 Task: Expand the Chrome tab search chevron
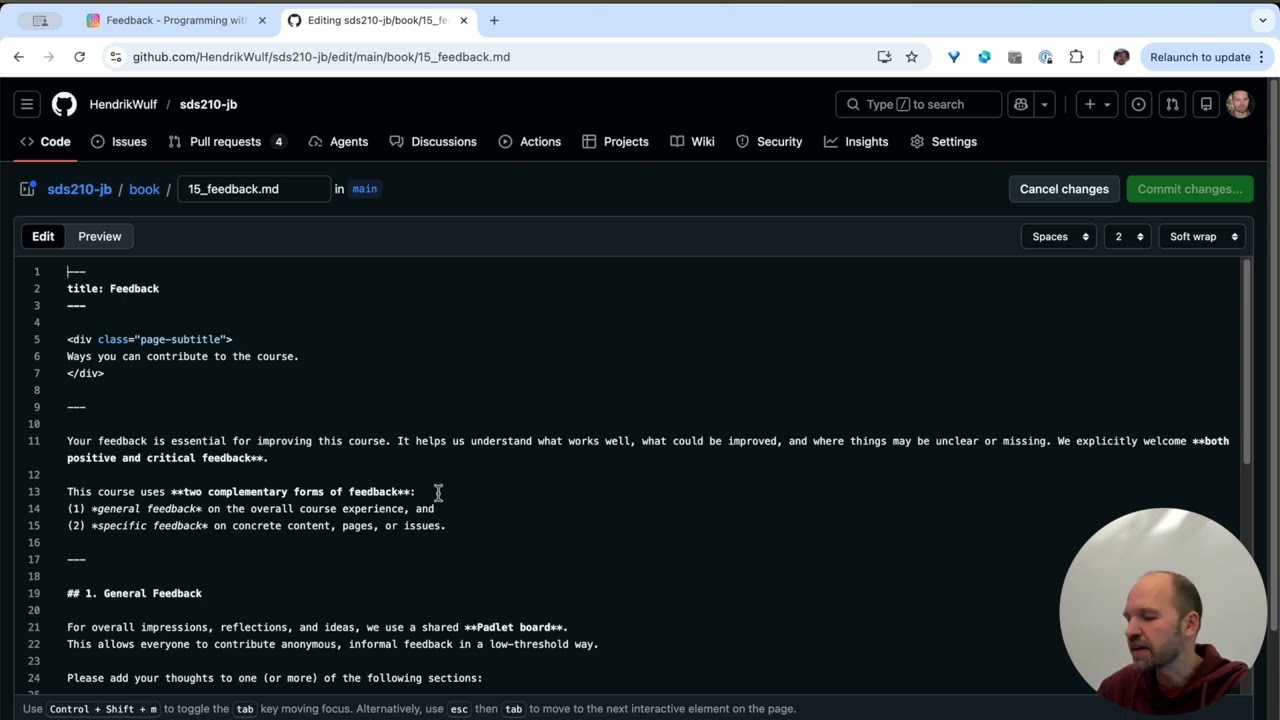click(1263, 20)
